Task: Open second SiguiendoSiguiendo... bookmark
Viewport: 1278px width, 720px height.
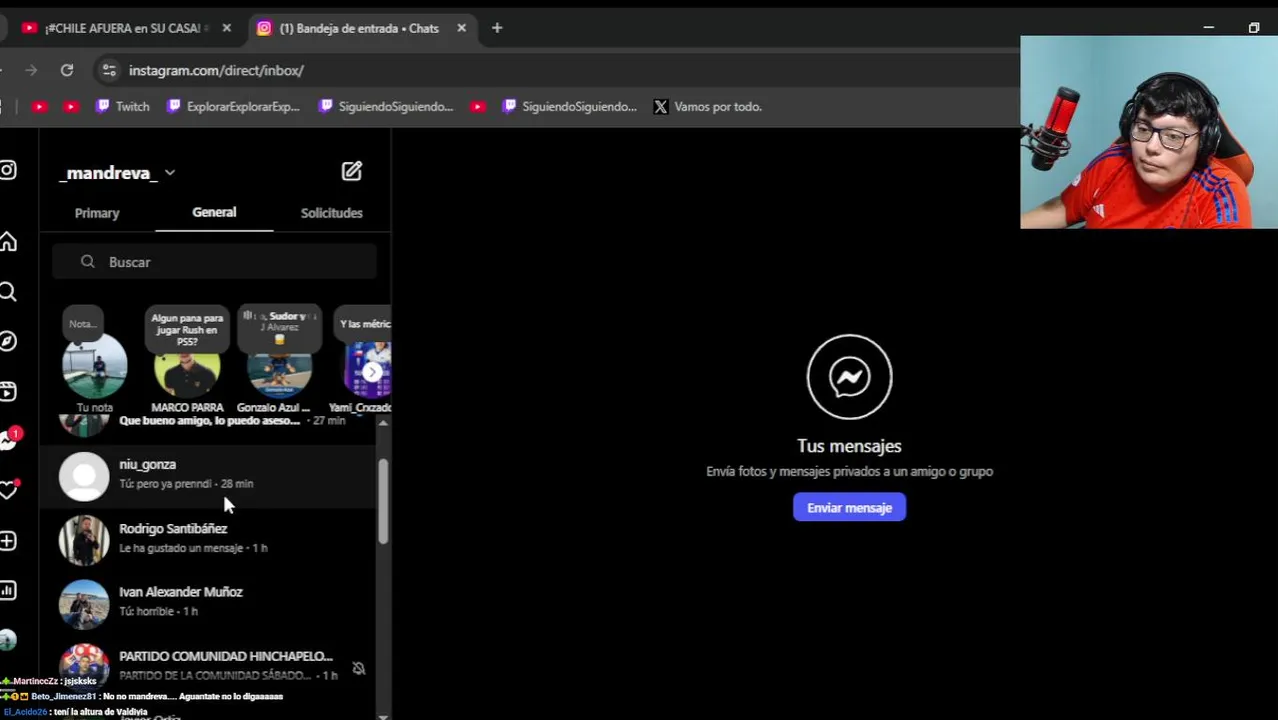Action: point(569,106)
